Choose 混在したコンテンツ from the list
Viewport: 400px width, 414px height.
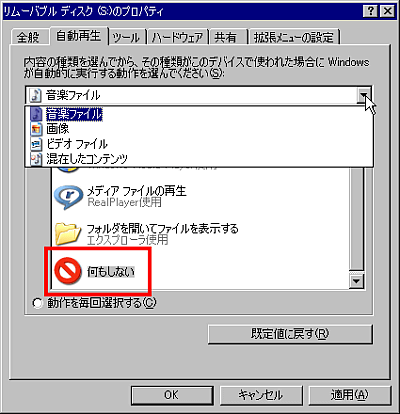[x=87, y=159]
